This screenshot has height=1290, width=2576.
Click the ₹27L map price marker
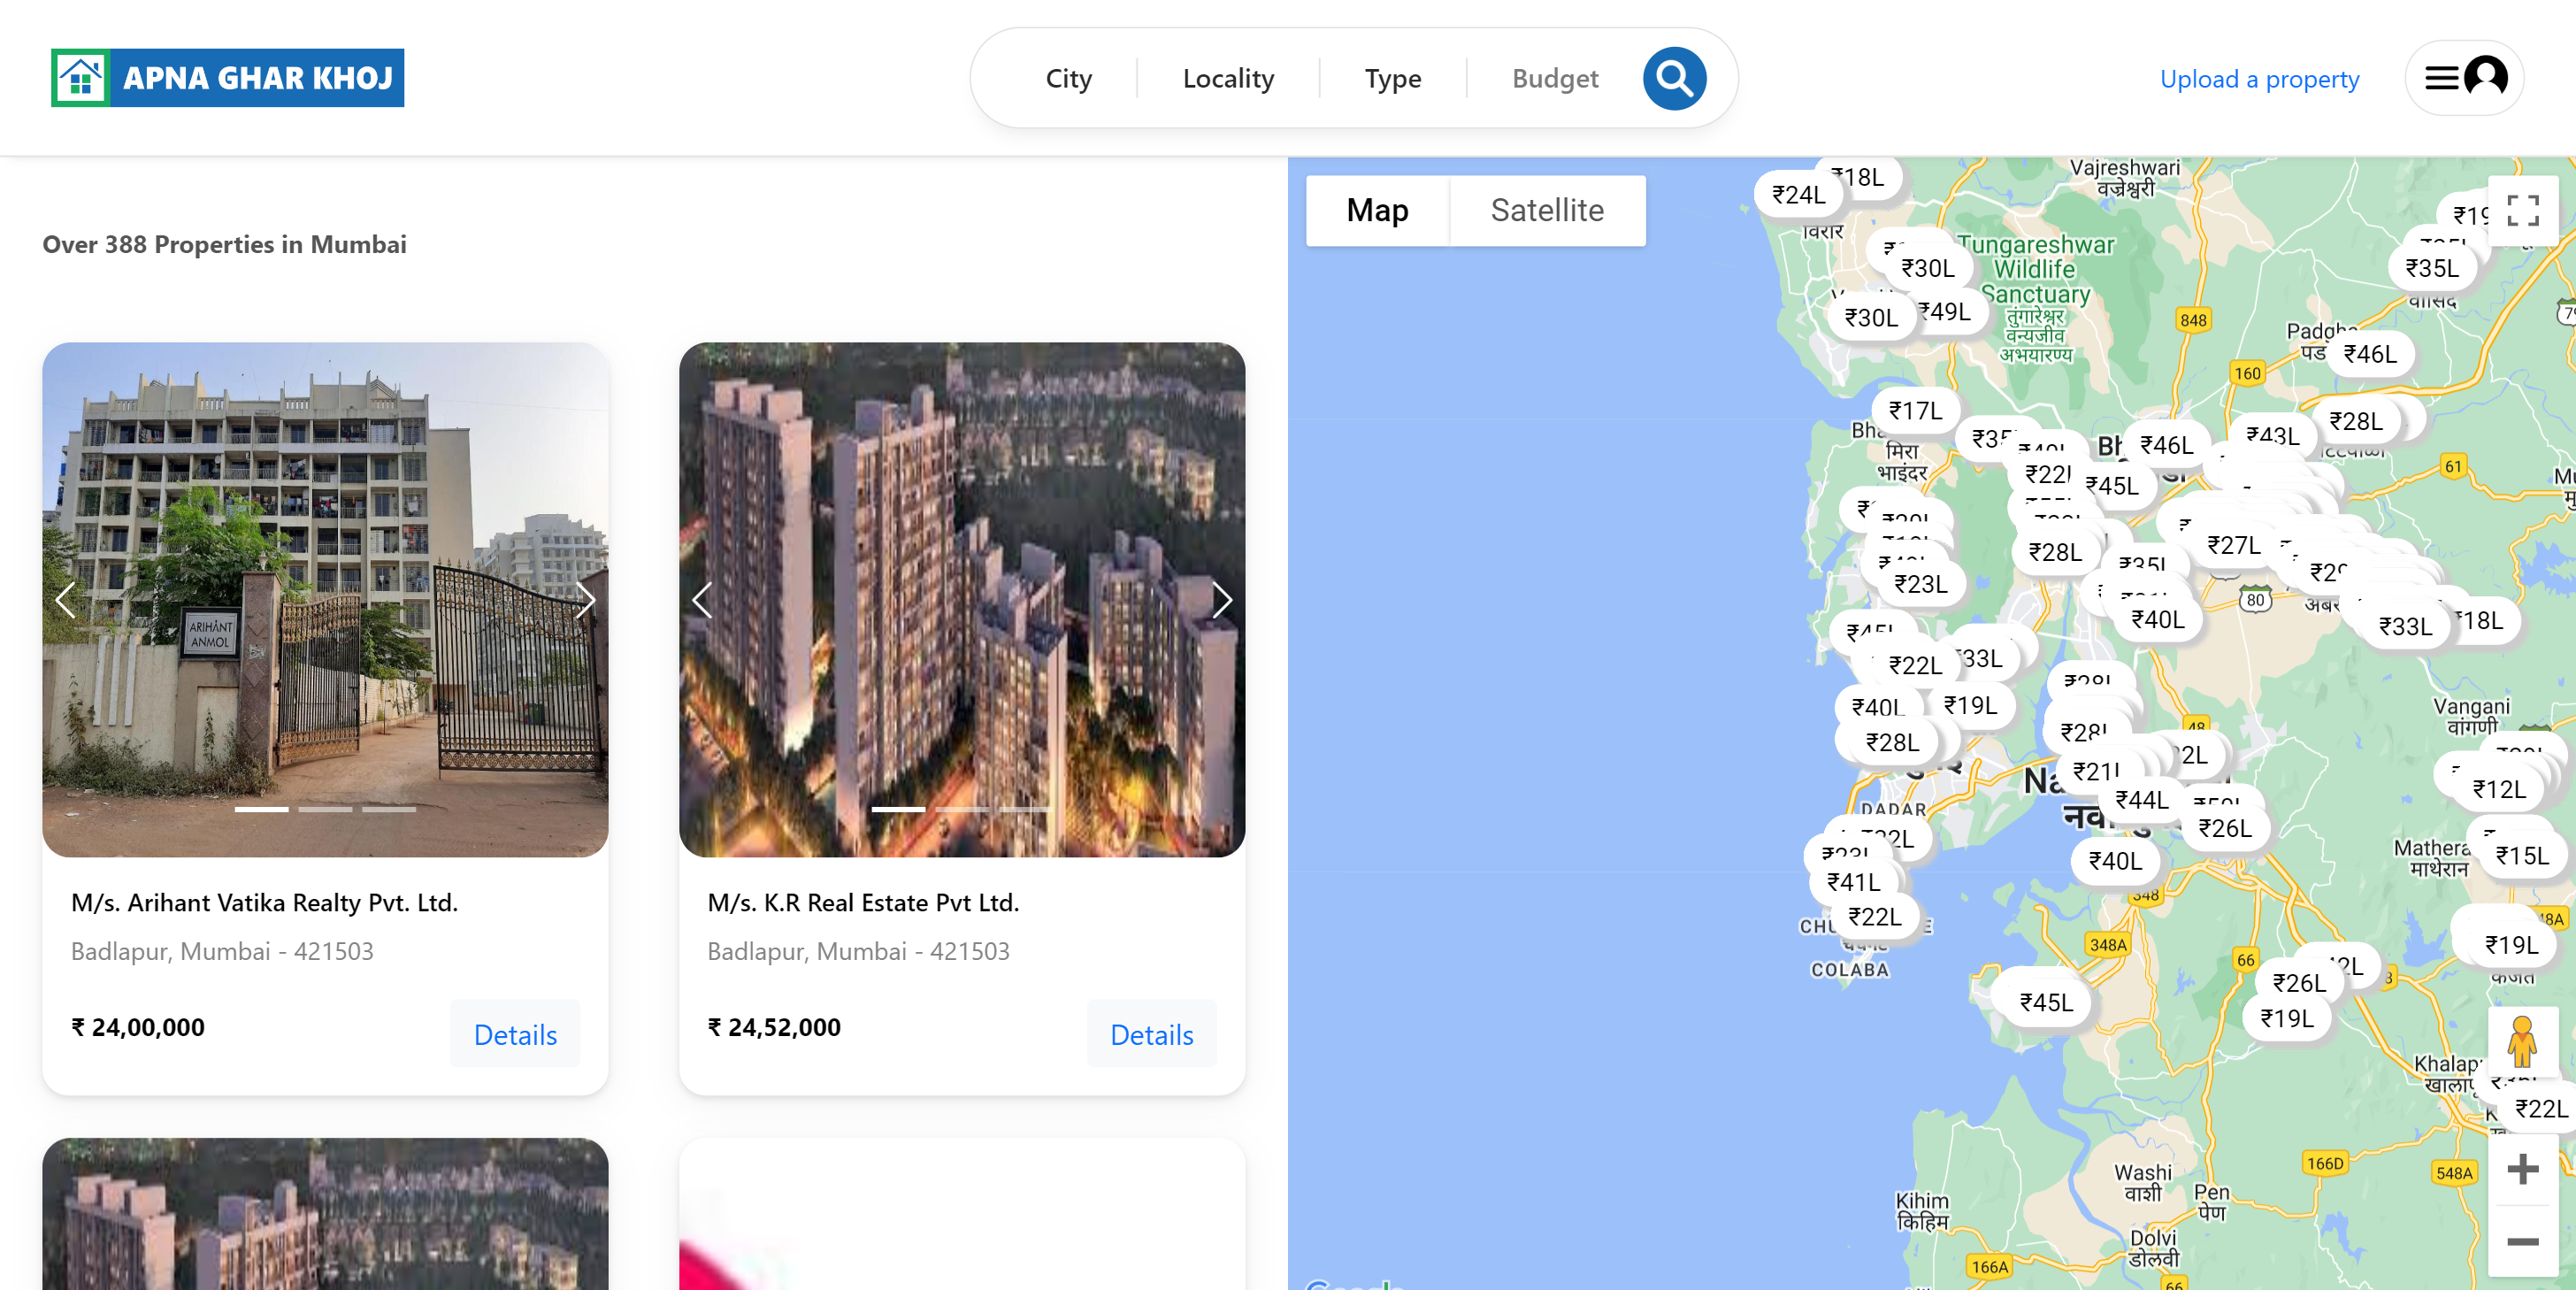(2234, 544)
